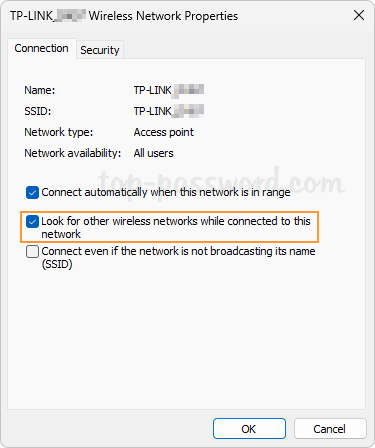Click the TP-LINK value beside Name
The image size is (375, 448).
(169, 90)
